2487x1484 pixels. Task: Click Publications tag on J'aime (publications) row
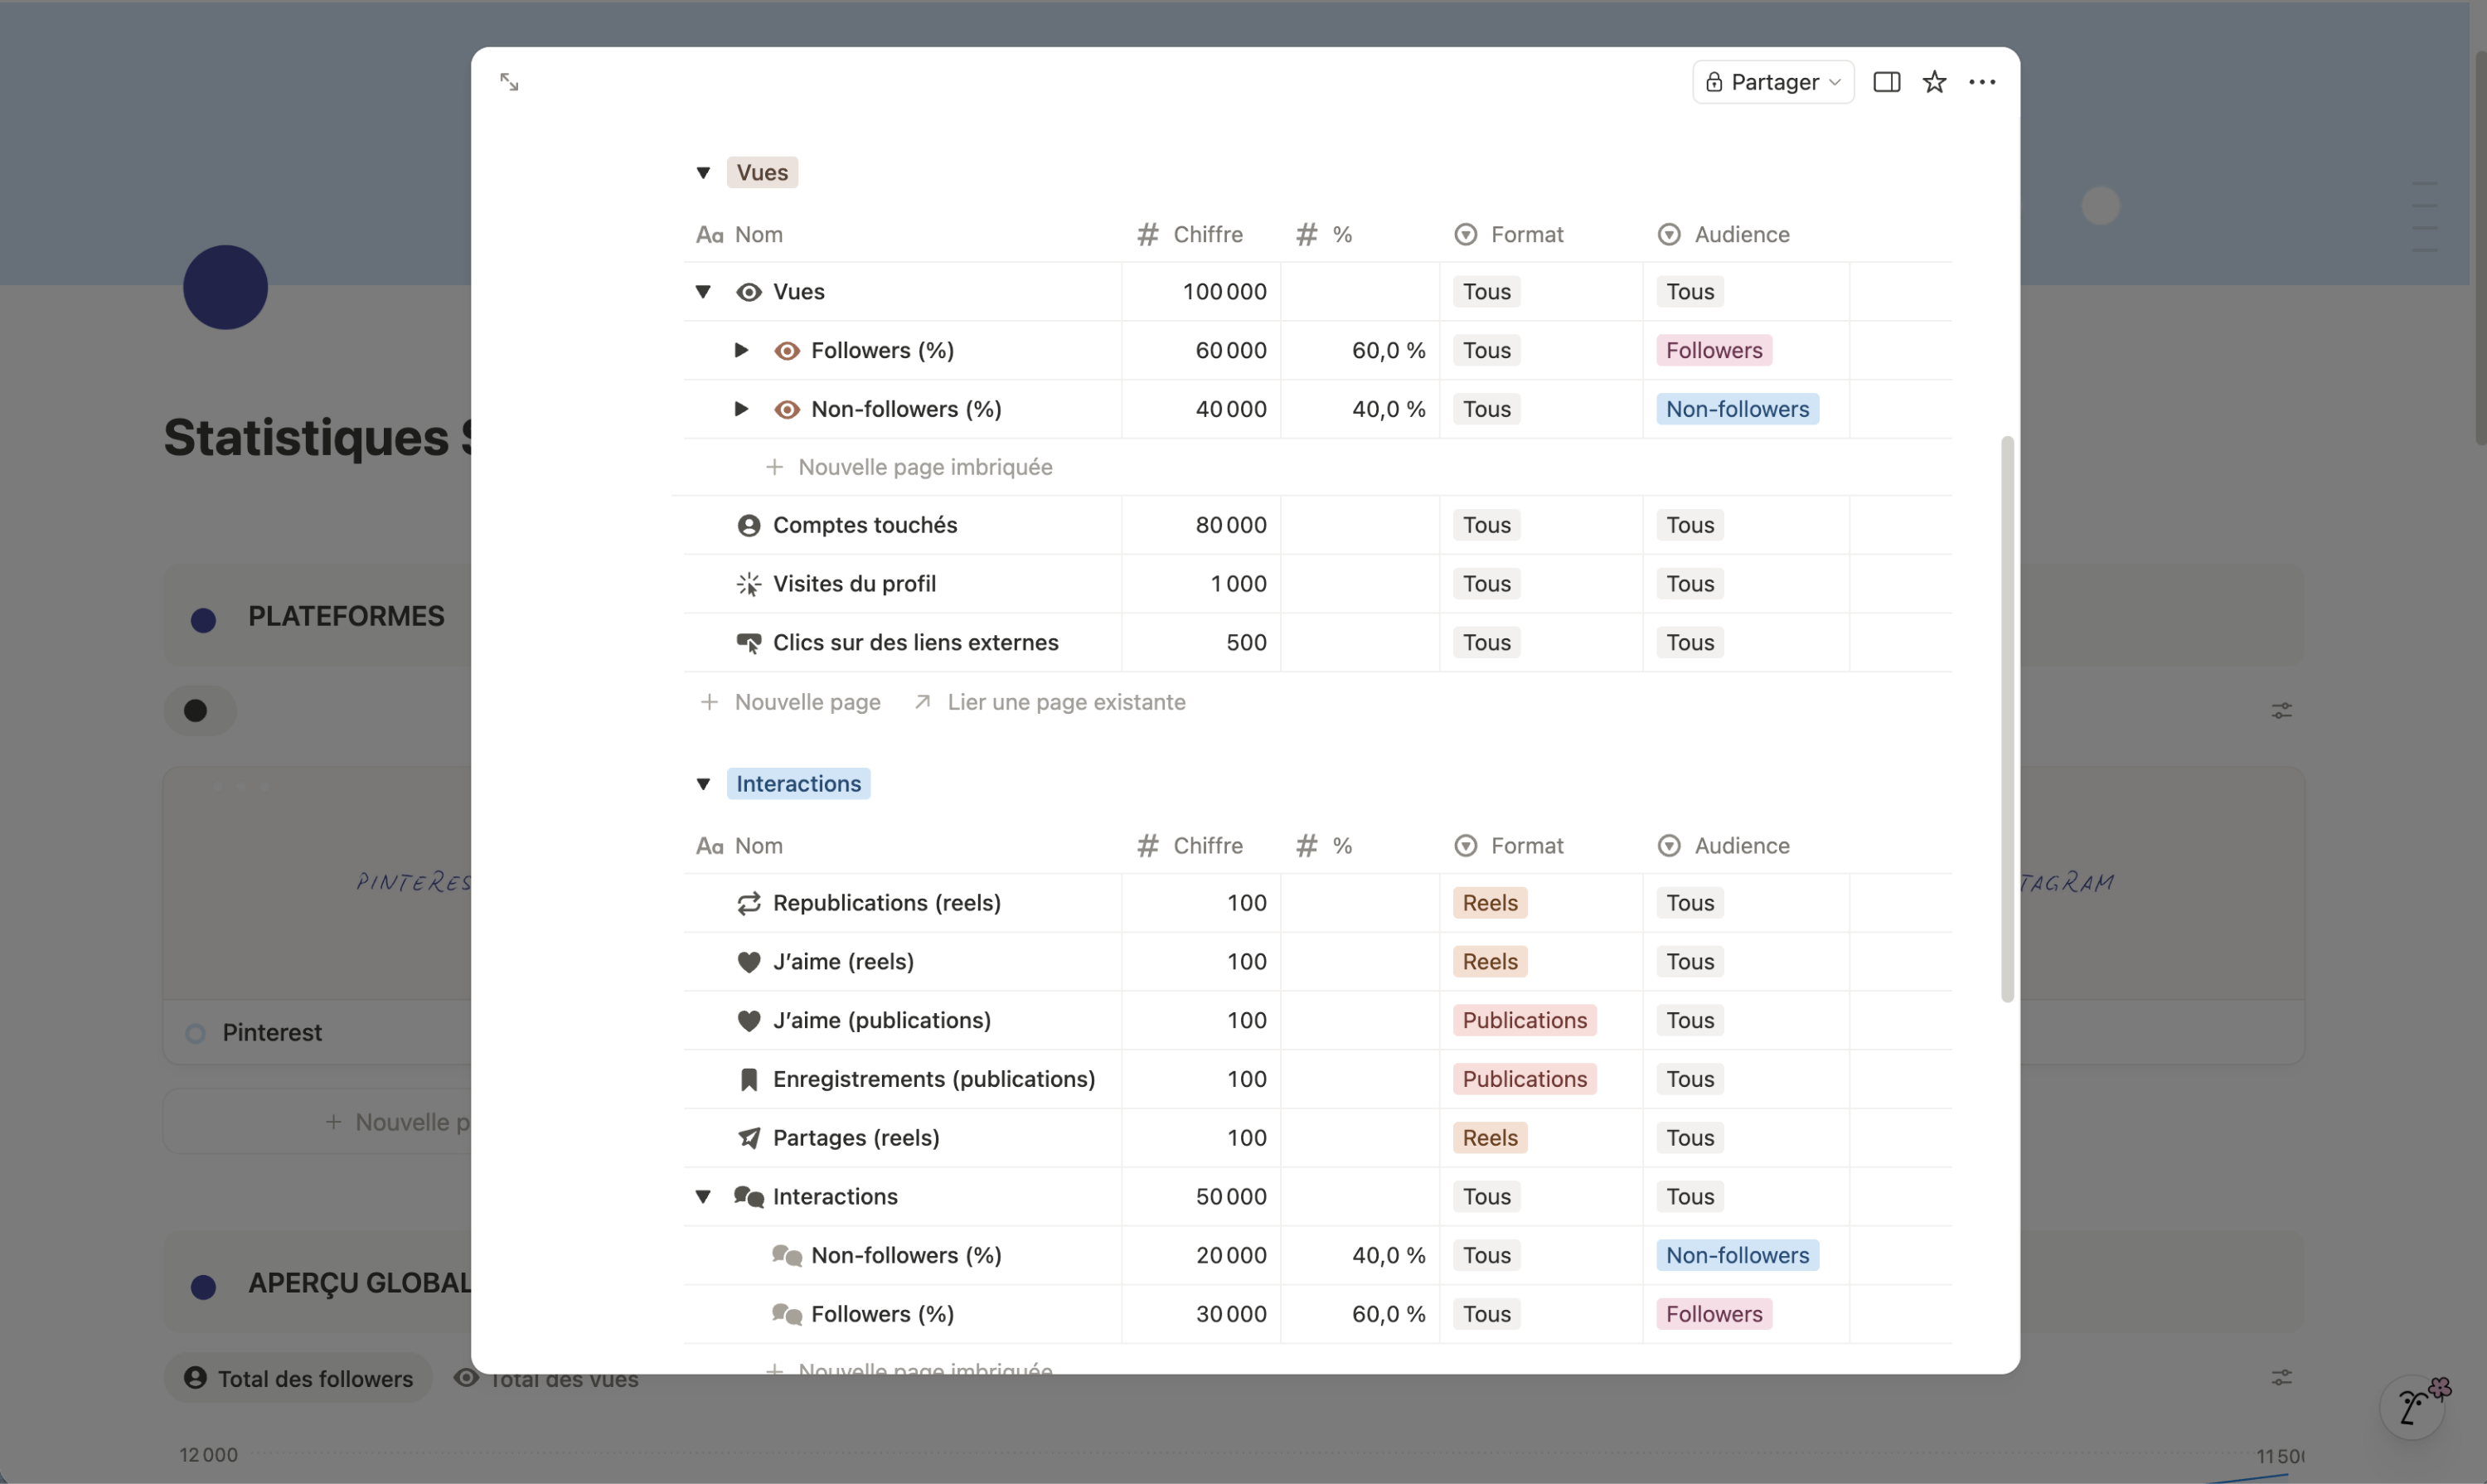coord(1524,1021)
